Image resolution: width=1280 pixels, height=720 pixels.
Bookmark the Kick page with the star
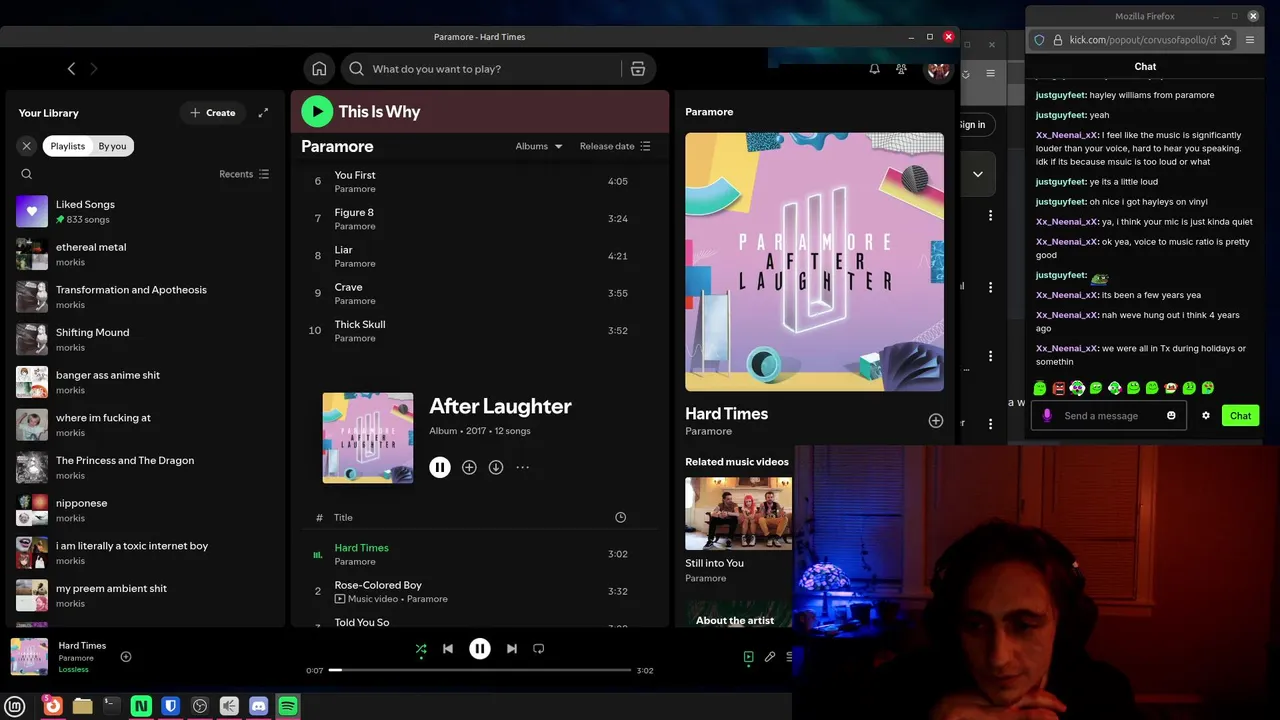(x=1226, y=40)
